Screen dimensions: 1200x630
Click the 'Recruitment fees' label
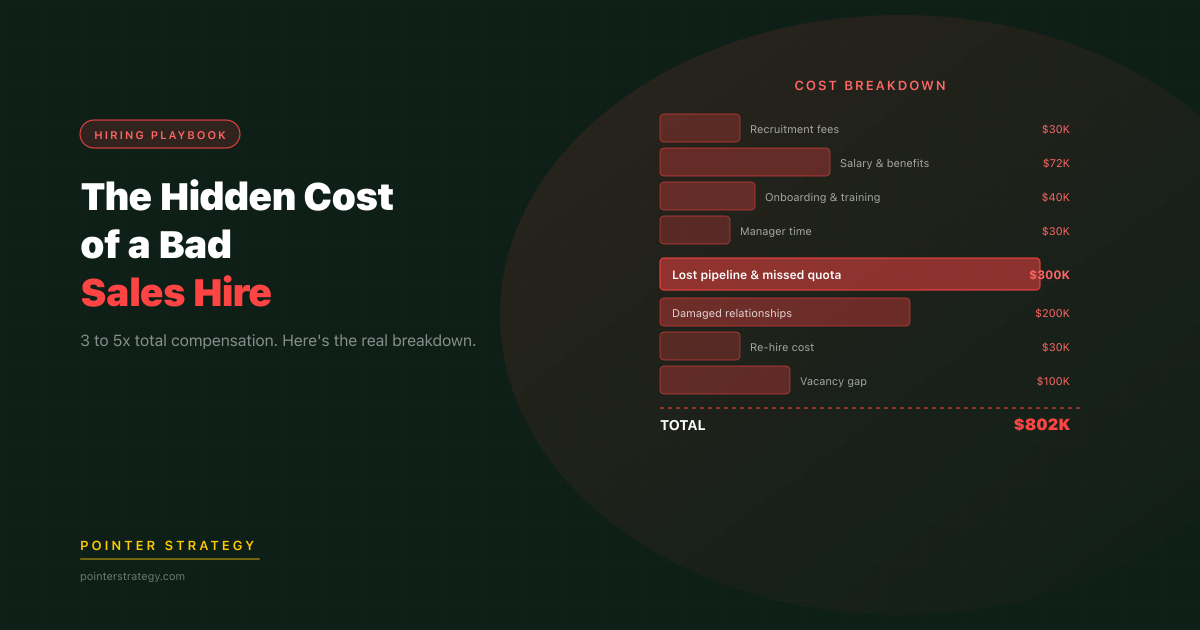coord(794,129)
